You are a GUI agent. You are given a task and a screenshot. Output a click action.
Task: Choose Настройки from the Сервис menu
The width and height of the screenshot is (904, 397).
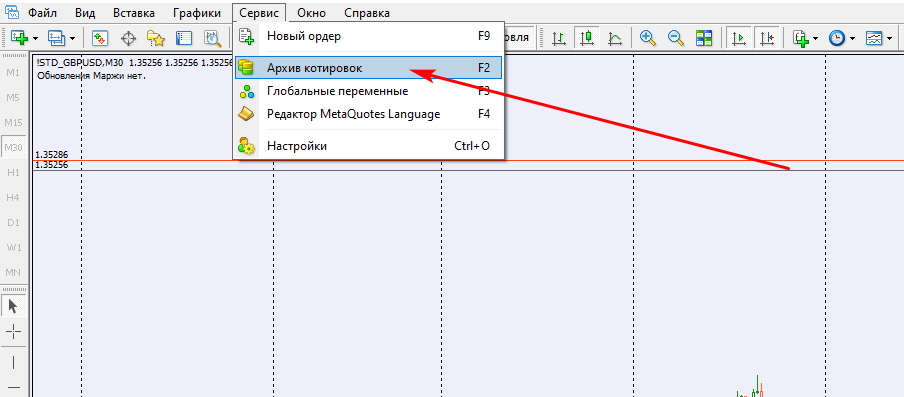tap(369, 146)
